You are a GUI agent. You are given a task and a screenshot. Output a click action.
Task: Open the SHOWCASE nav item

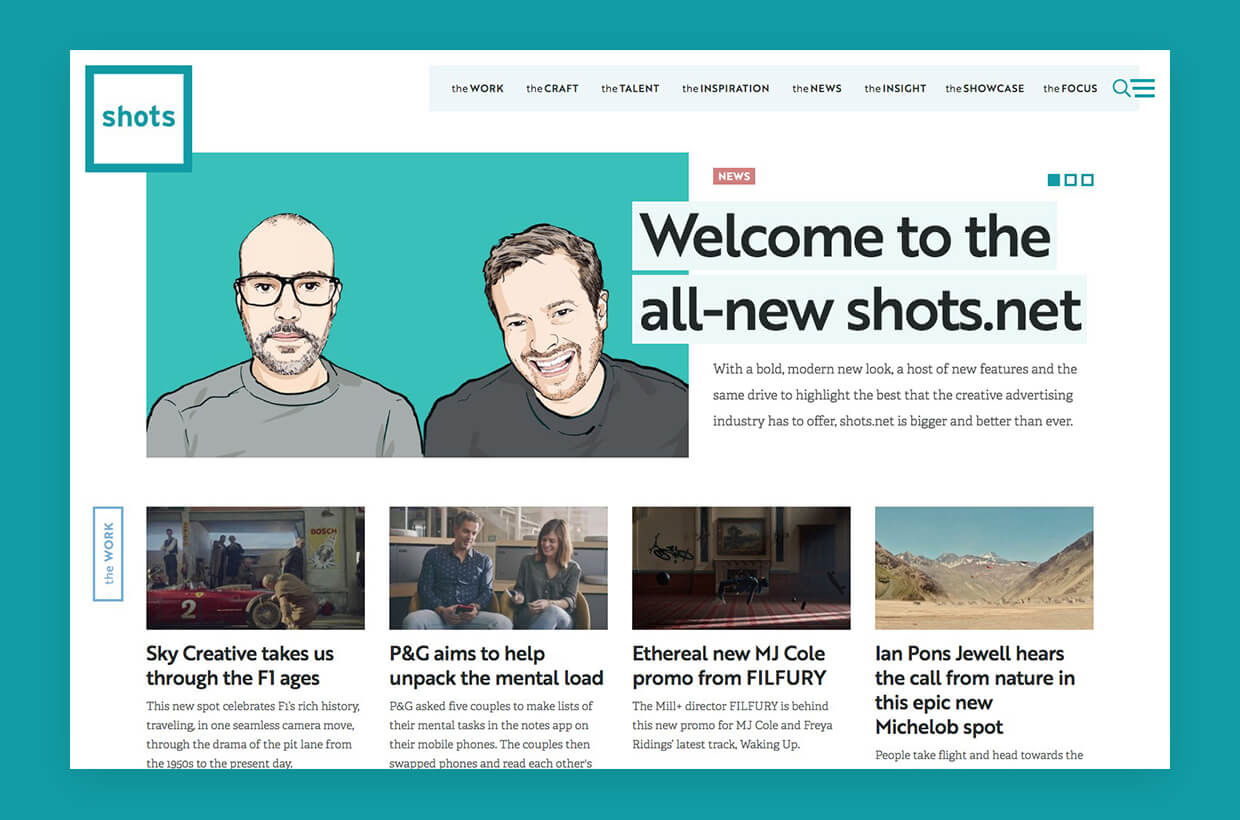(985, 88)
